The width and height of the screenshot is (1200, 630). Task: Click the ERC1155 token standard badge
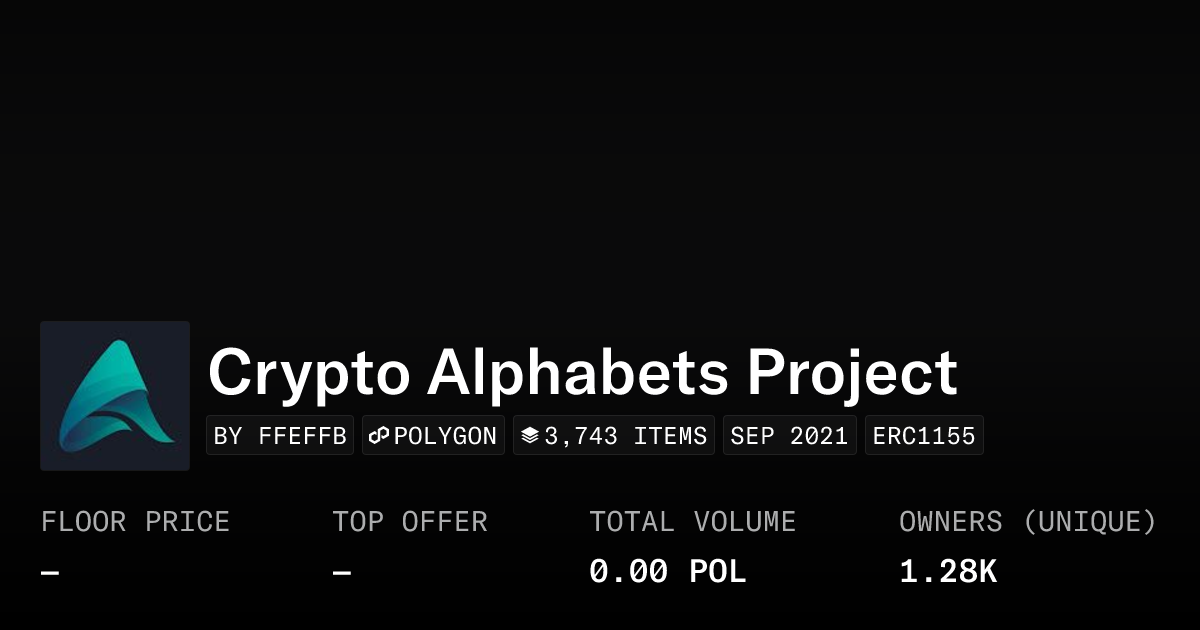924,436
